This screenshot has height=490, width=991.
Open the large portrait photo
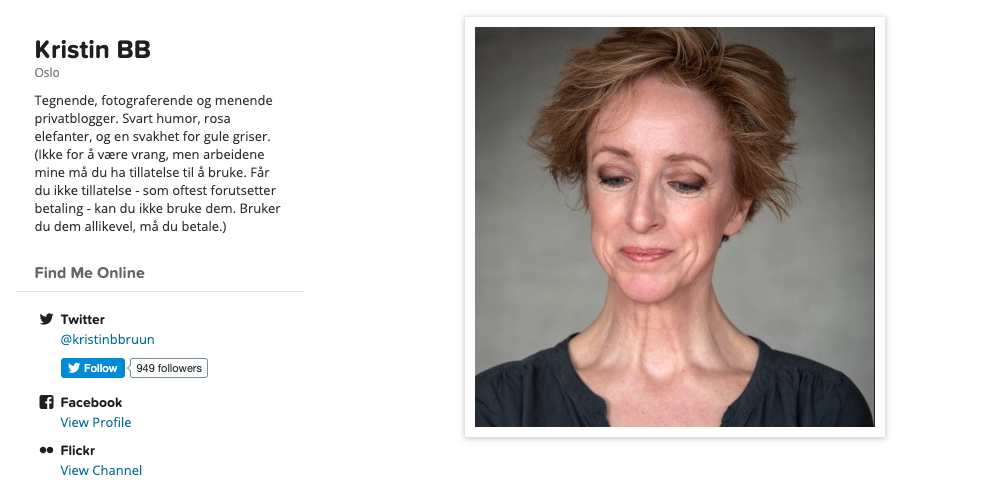point(674,227)
